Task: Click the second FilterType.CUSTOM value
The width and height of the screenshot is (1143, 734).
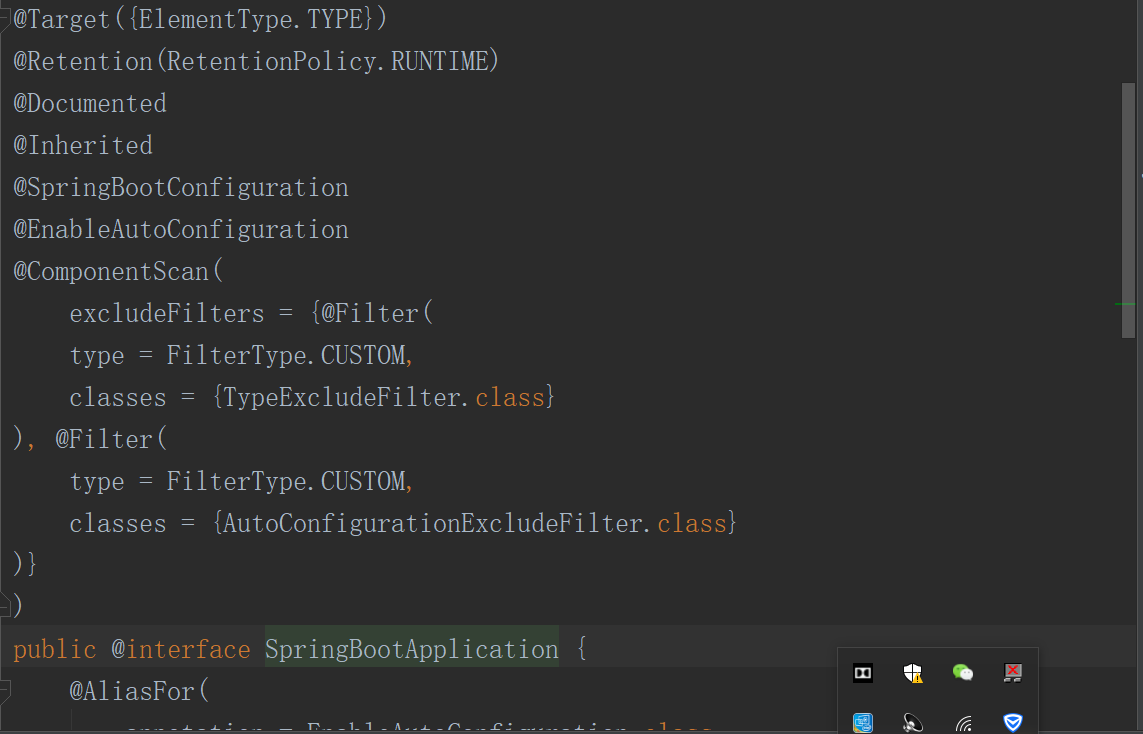Action: pos(286,481)
